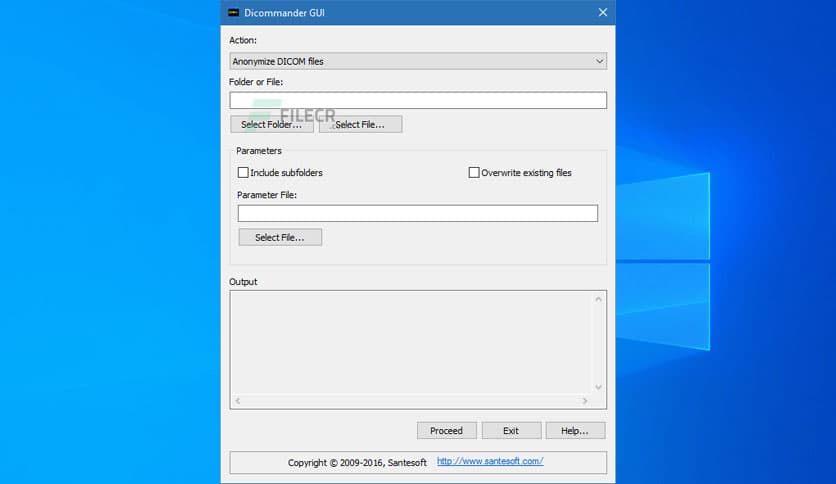Open the www.santesoft.com link

click(490, 461)
